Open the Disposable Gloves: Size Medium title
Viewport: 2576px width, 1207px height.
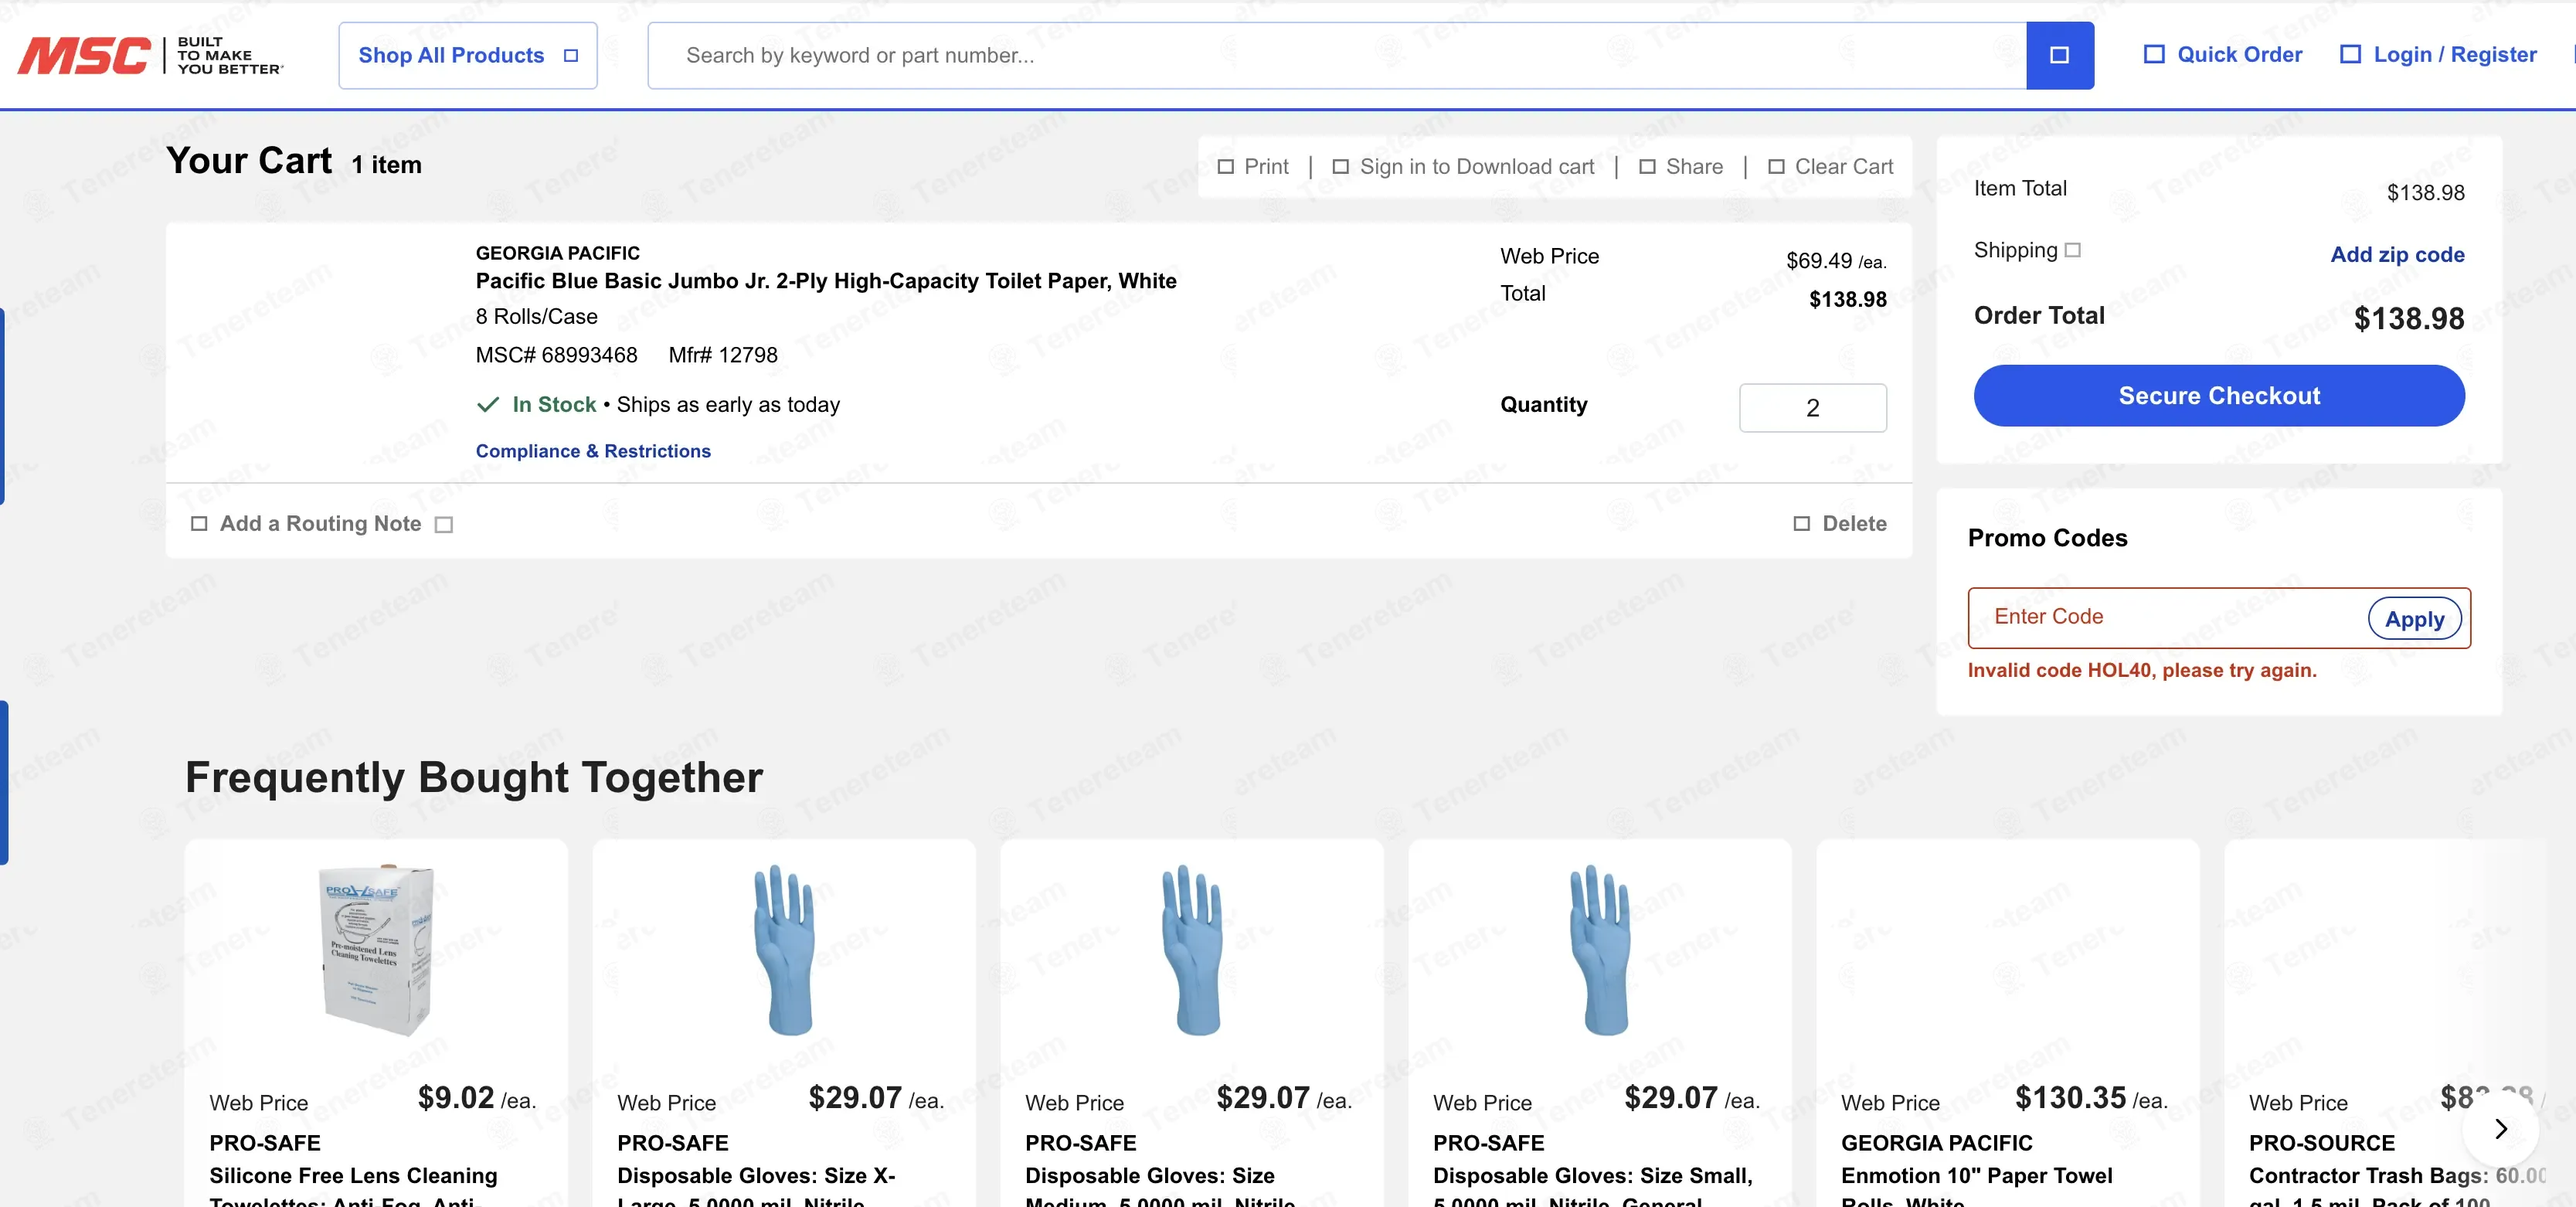(1160, 1187)
